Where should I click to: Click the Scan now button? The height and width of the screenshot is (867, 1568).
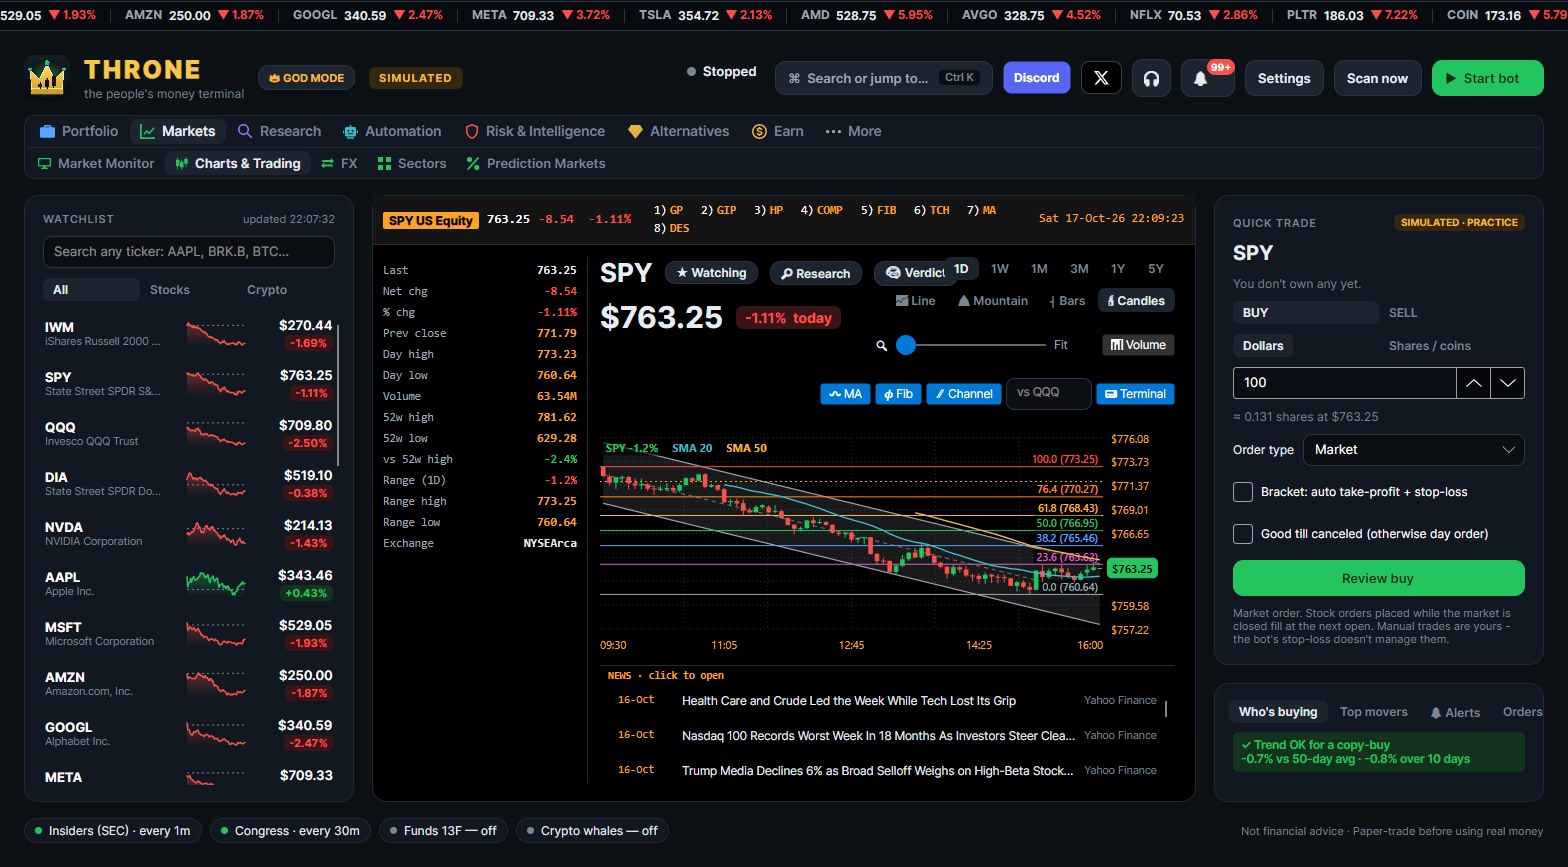click(1377, 78)
